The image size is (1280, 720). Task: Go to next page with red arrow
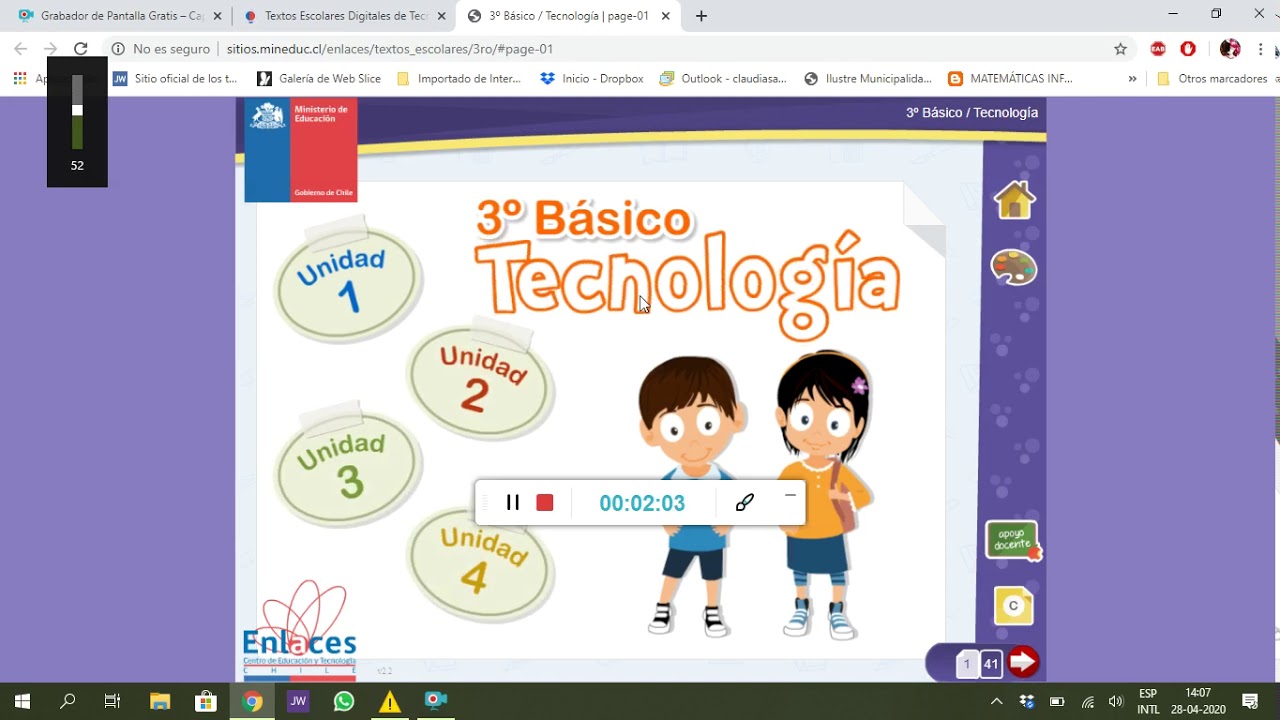(1023, 662)
